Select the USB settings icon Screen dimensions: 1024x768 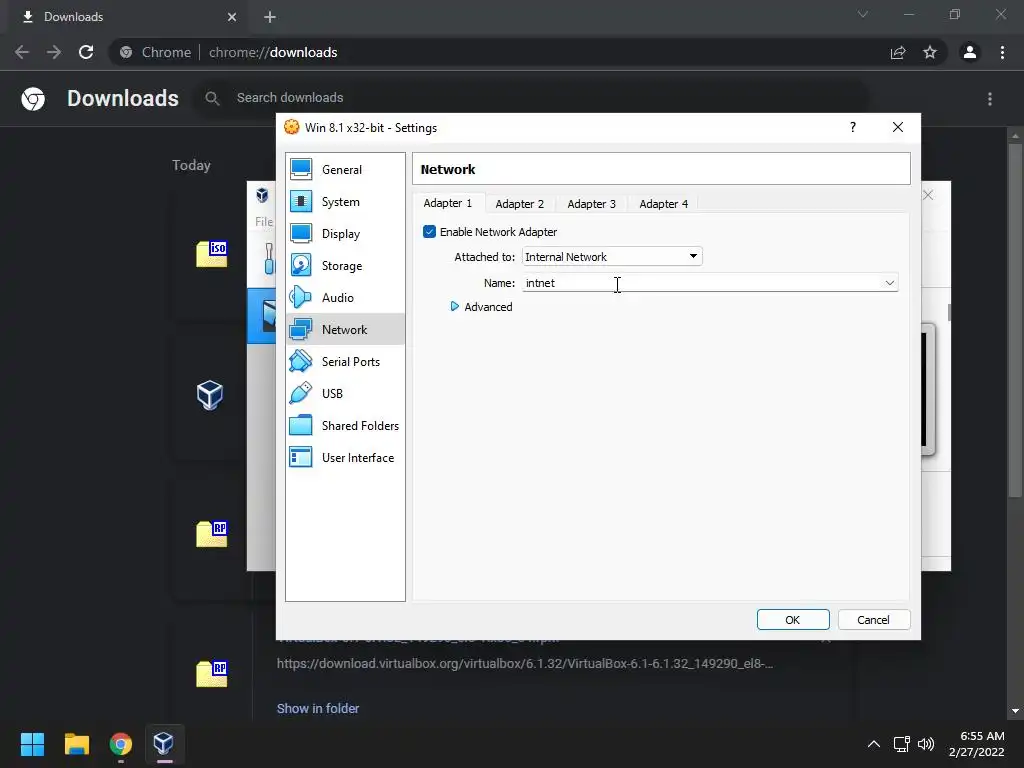(301, 393)
